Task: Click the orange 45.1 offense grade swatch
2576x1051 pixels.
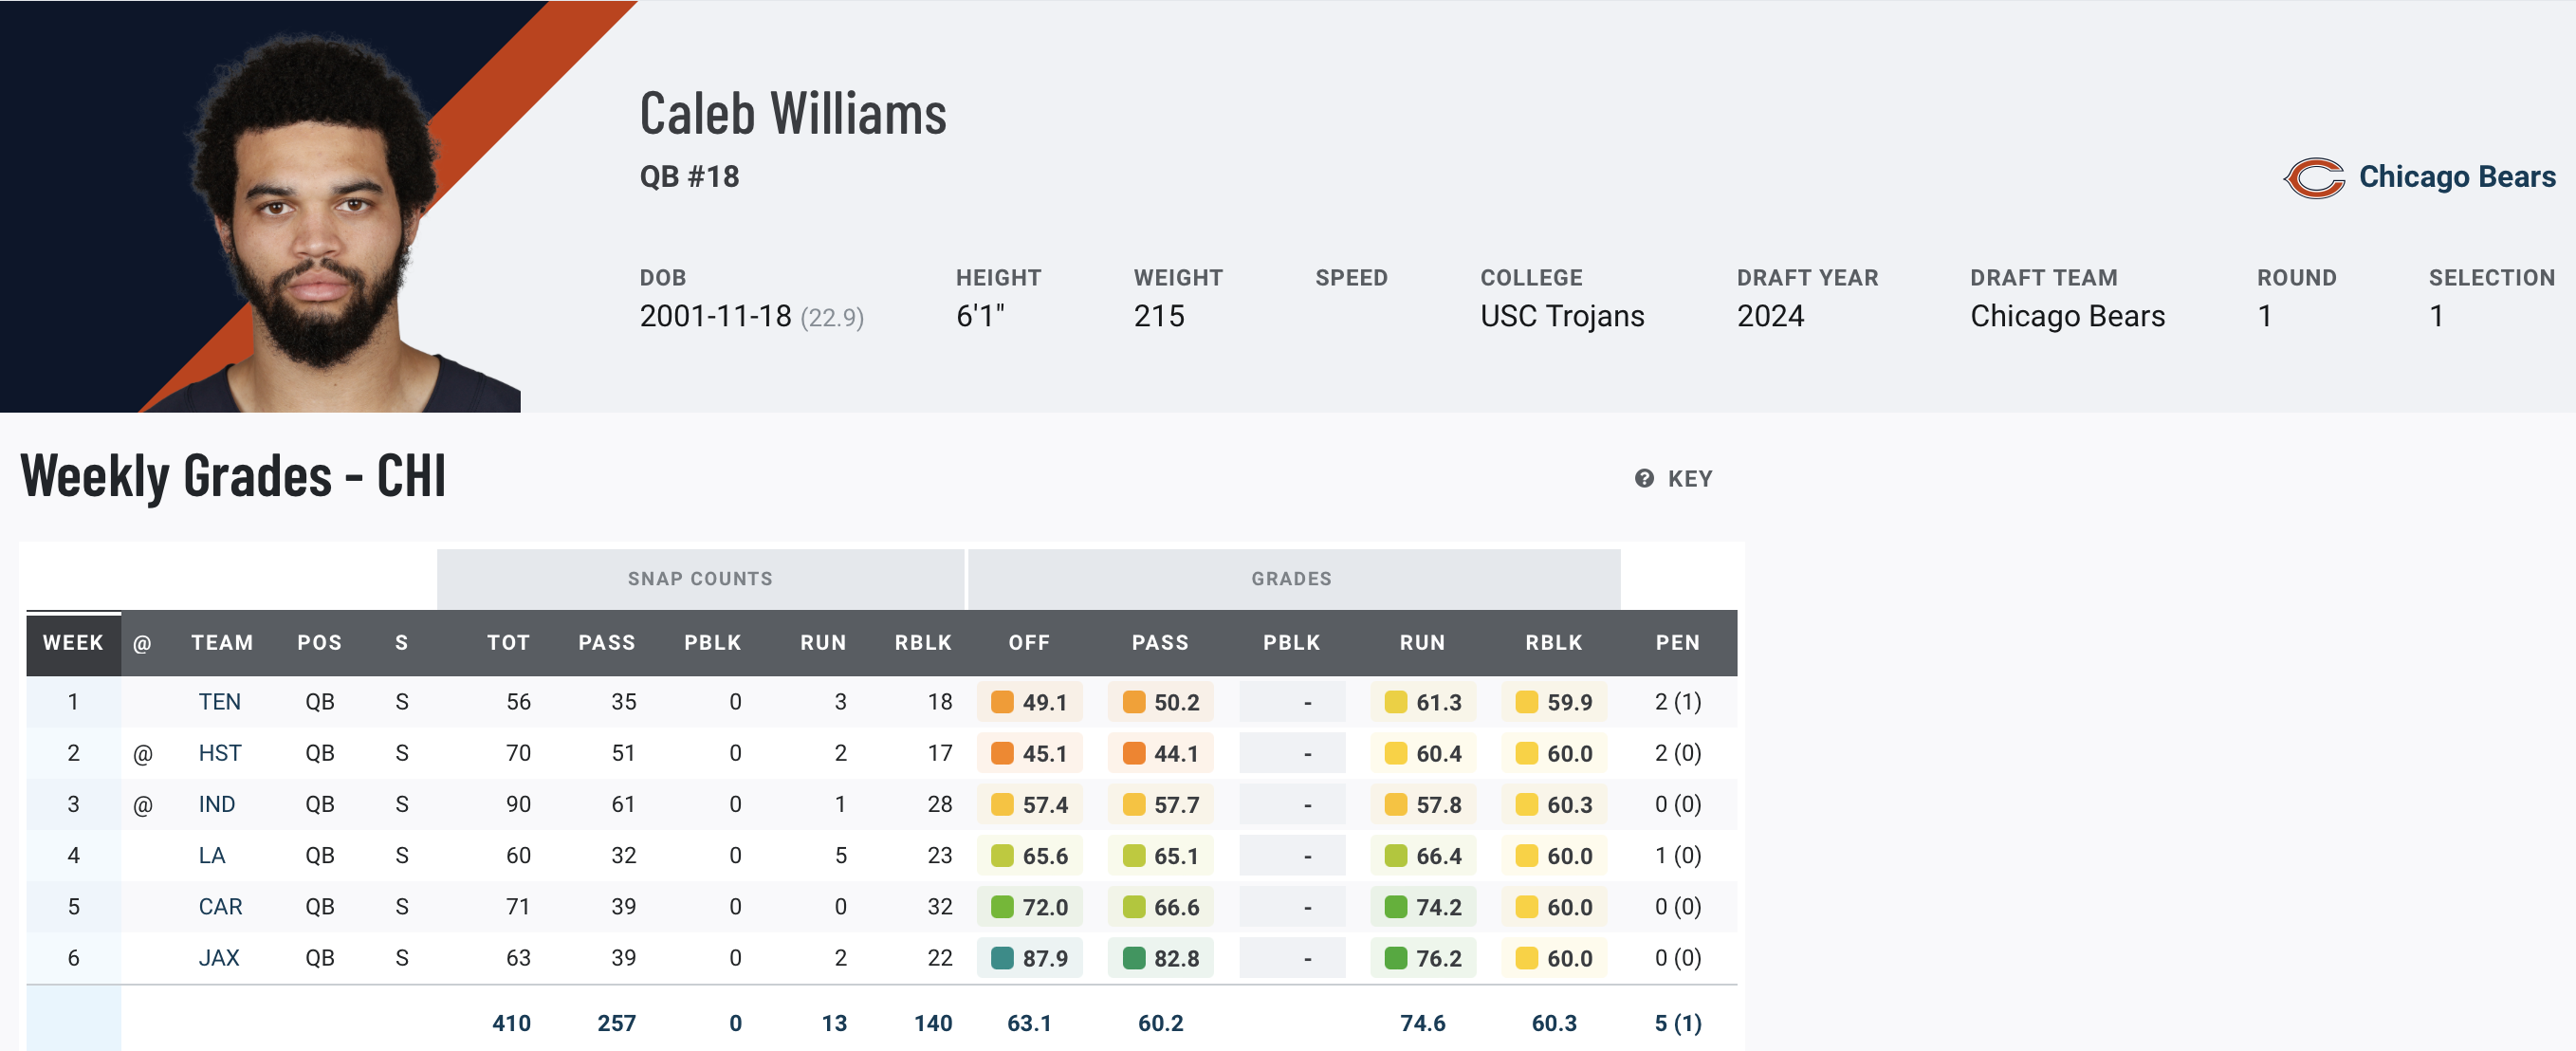Action: click(x=1002, y=753)
